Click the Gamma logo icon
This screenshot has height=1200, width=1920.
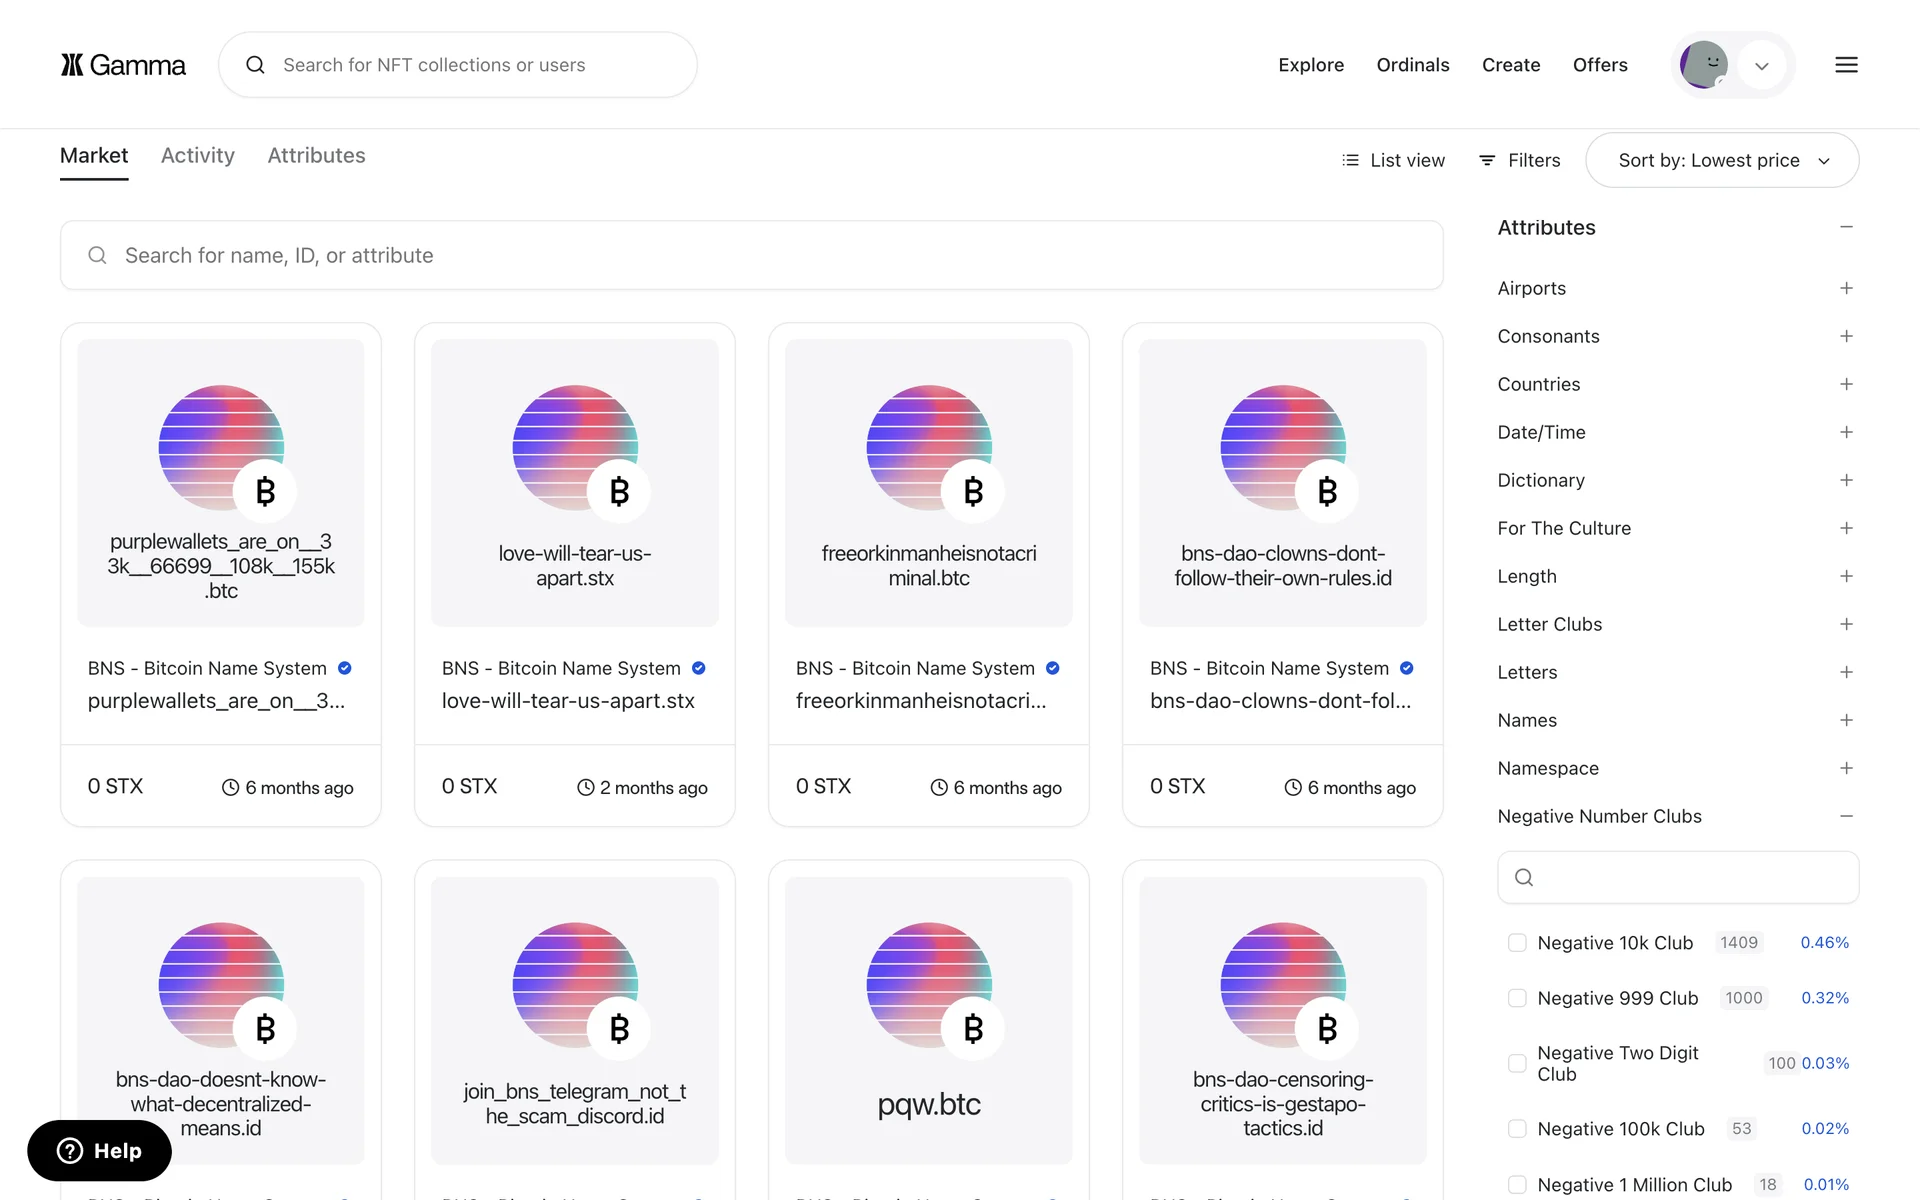click(x=72, y=65)
